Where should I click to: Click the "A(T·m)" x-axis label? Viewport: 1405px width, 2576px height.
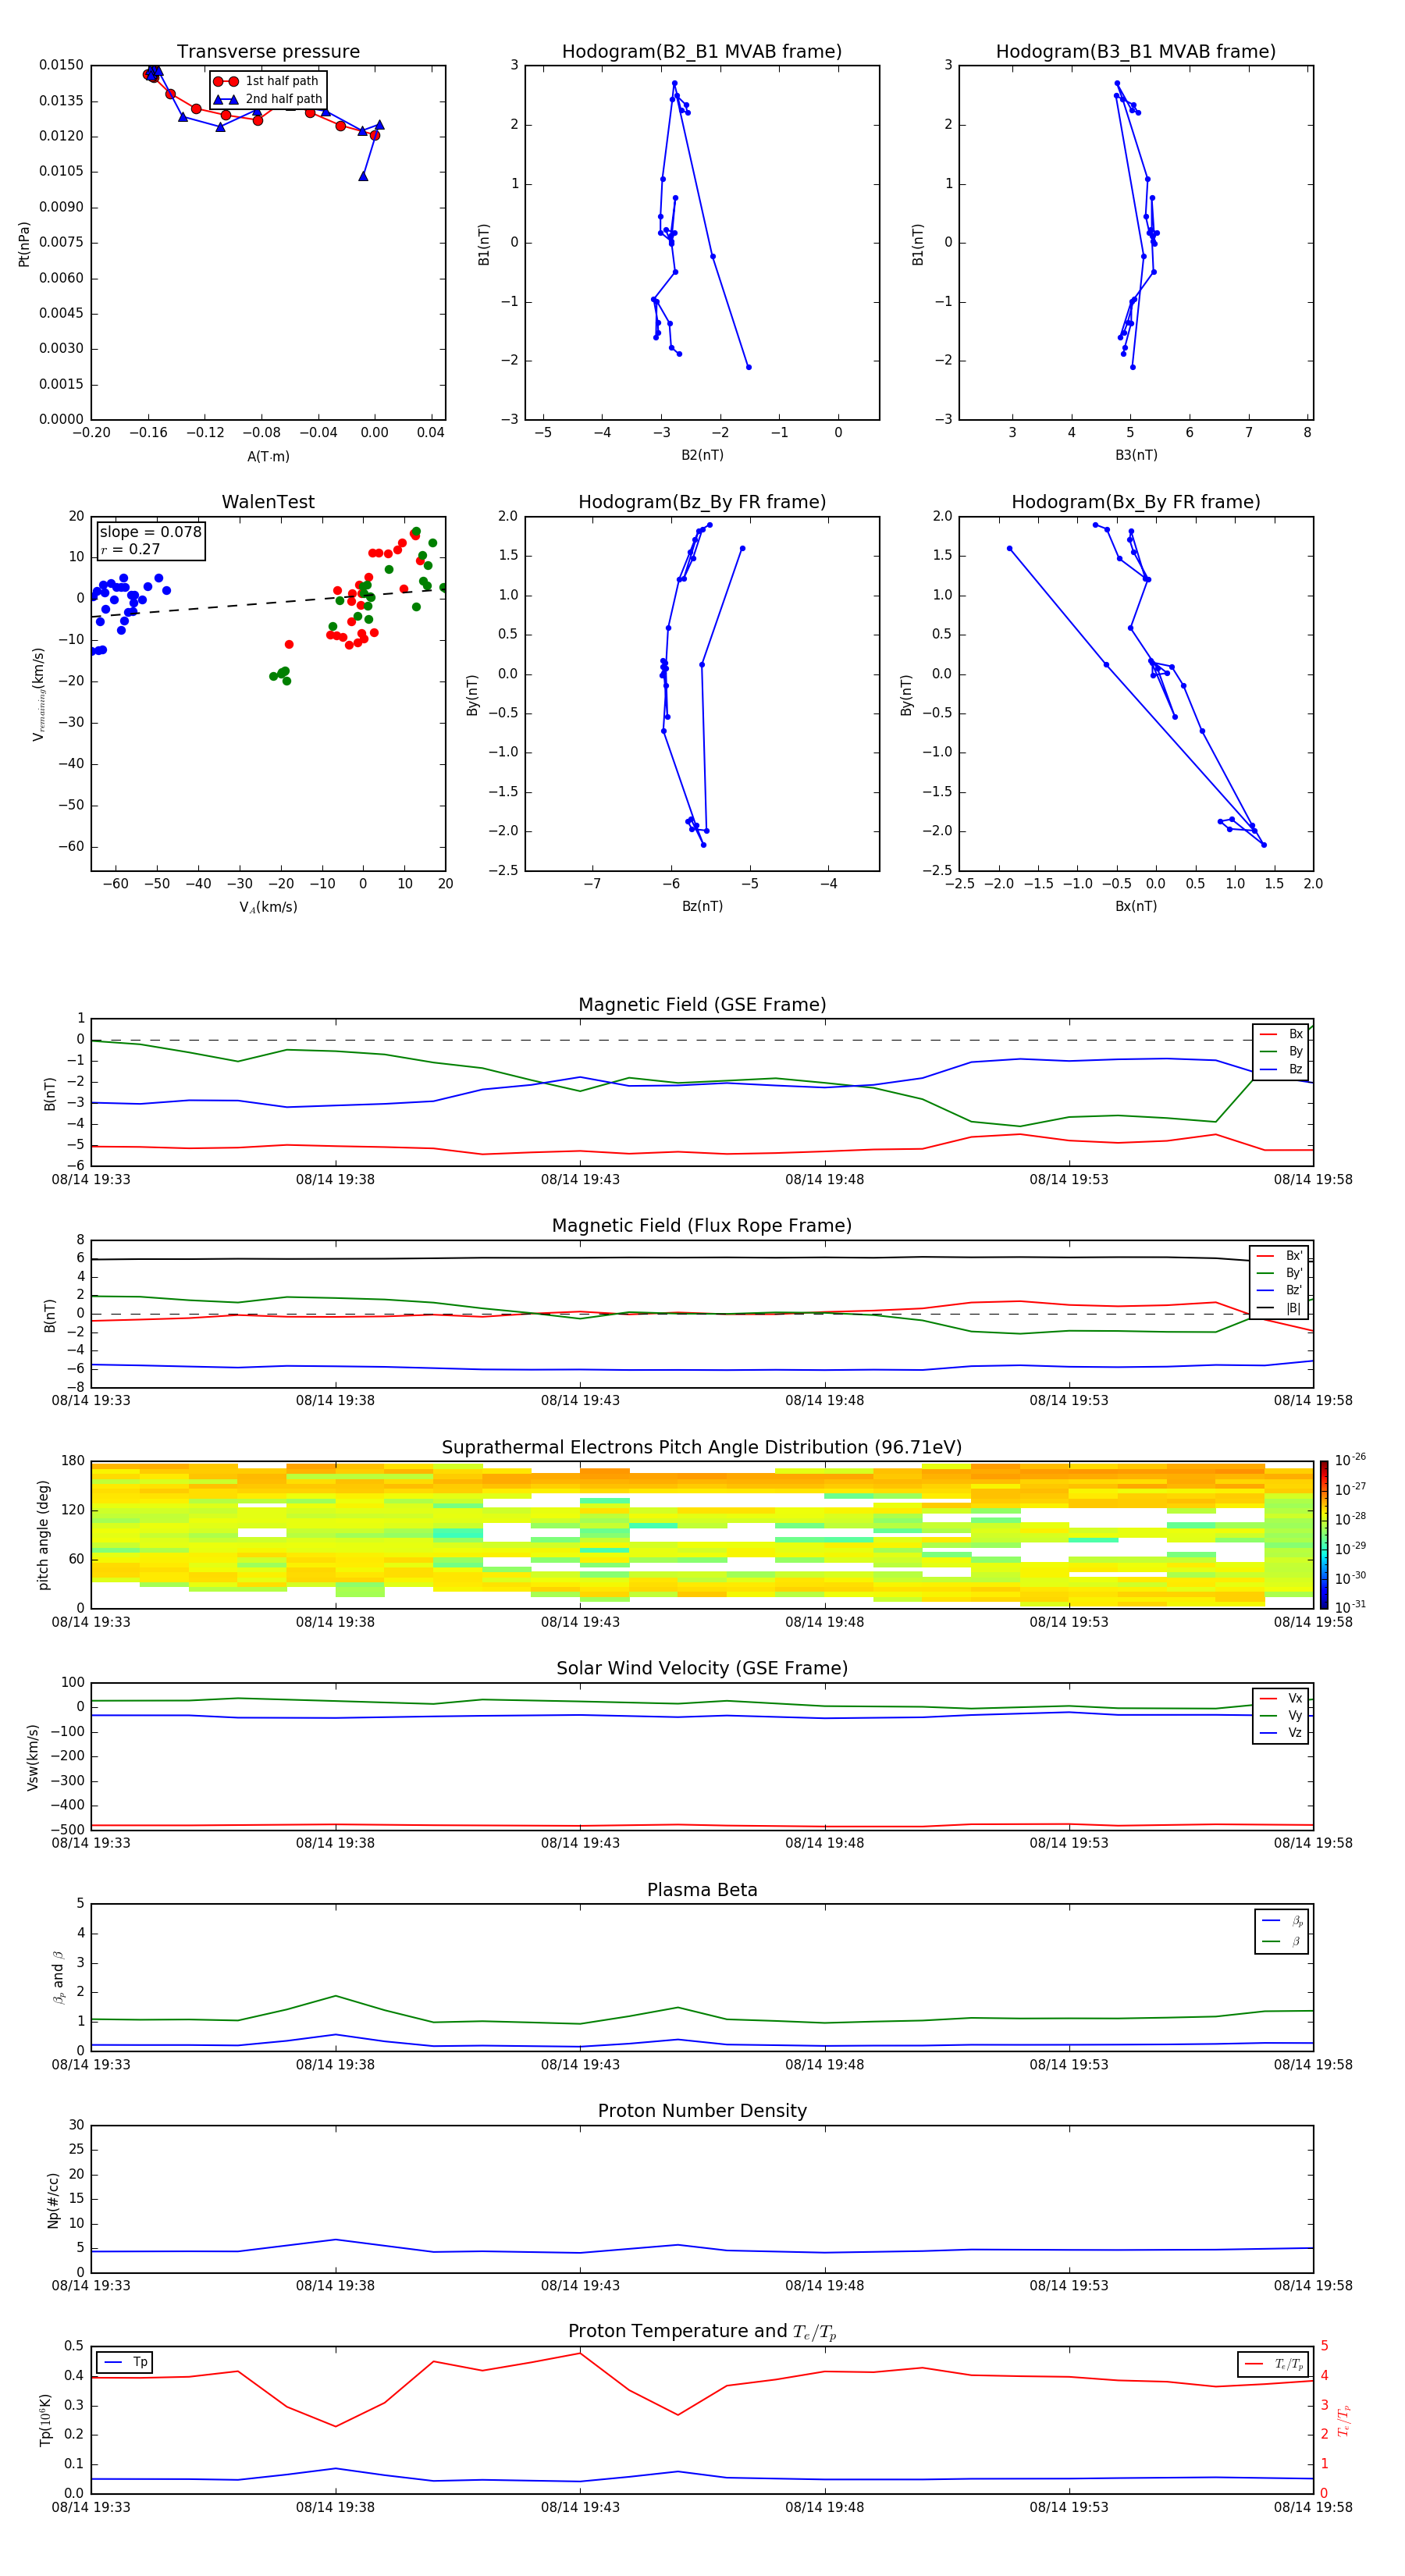[x=268, y=456]
